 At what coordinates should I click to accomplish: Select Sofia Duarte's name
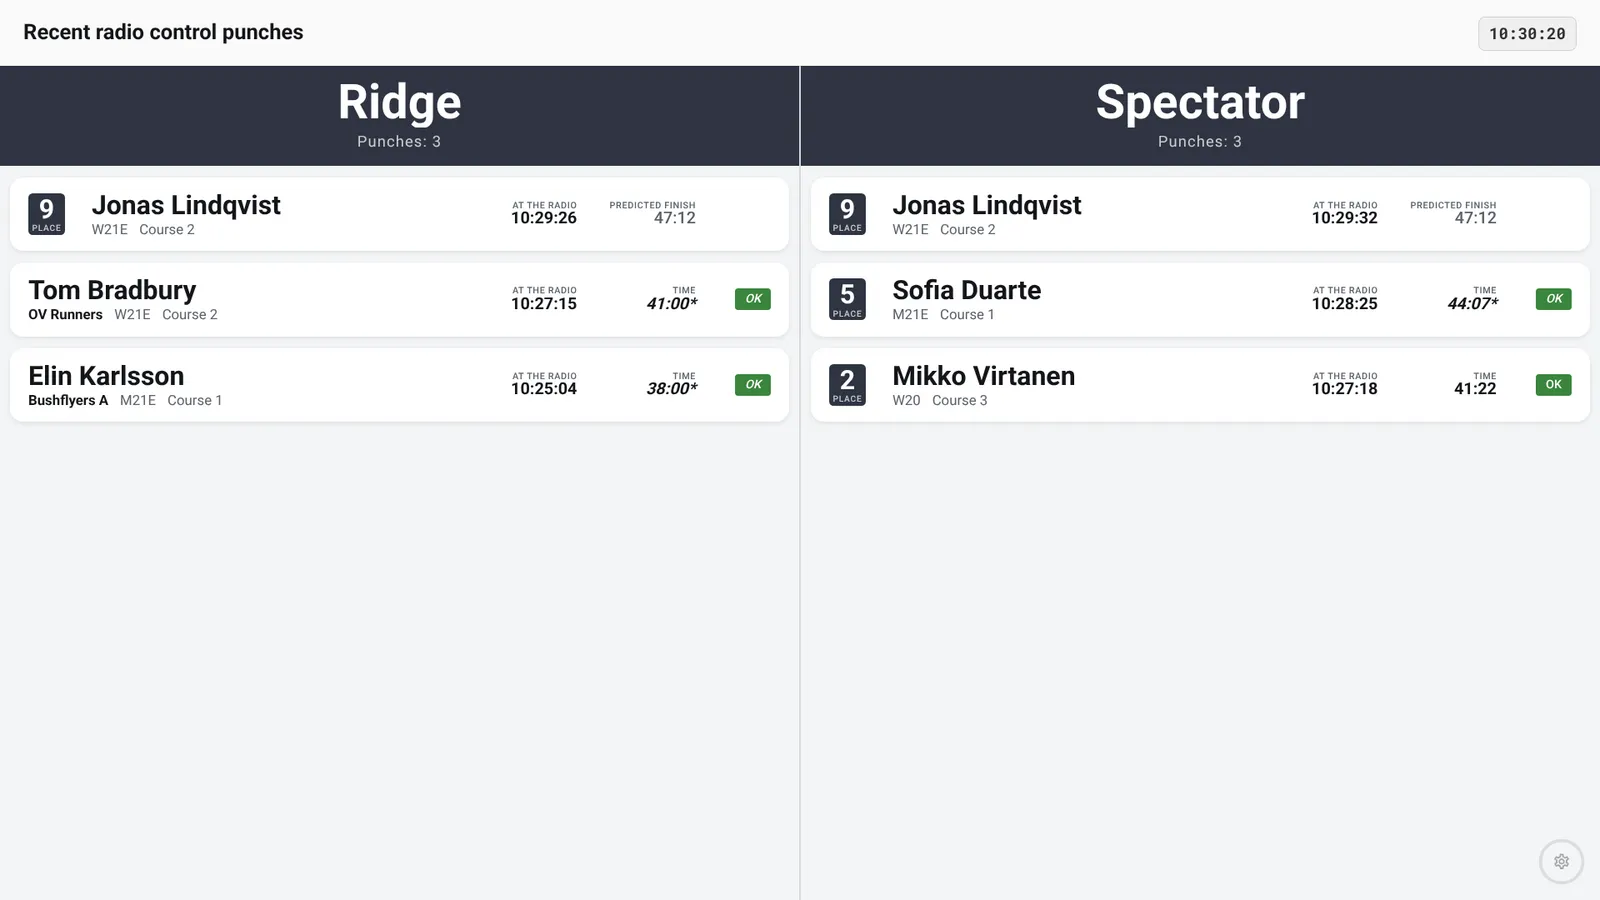pyautogui.click(x=967, y=290)
